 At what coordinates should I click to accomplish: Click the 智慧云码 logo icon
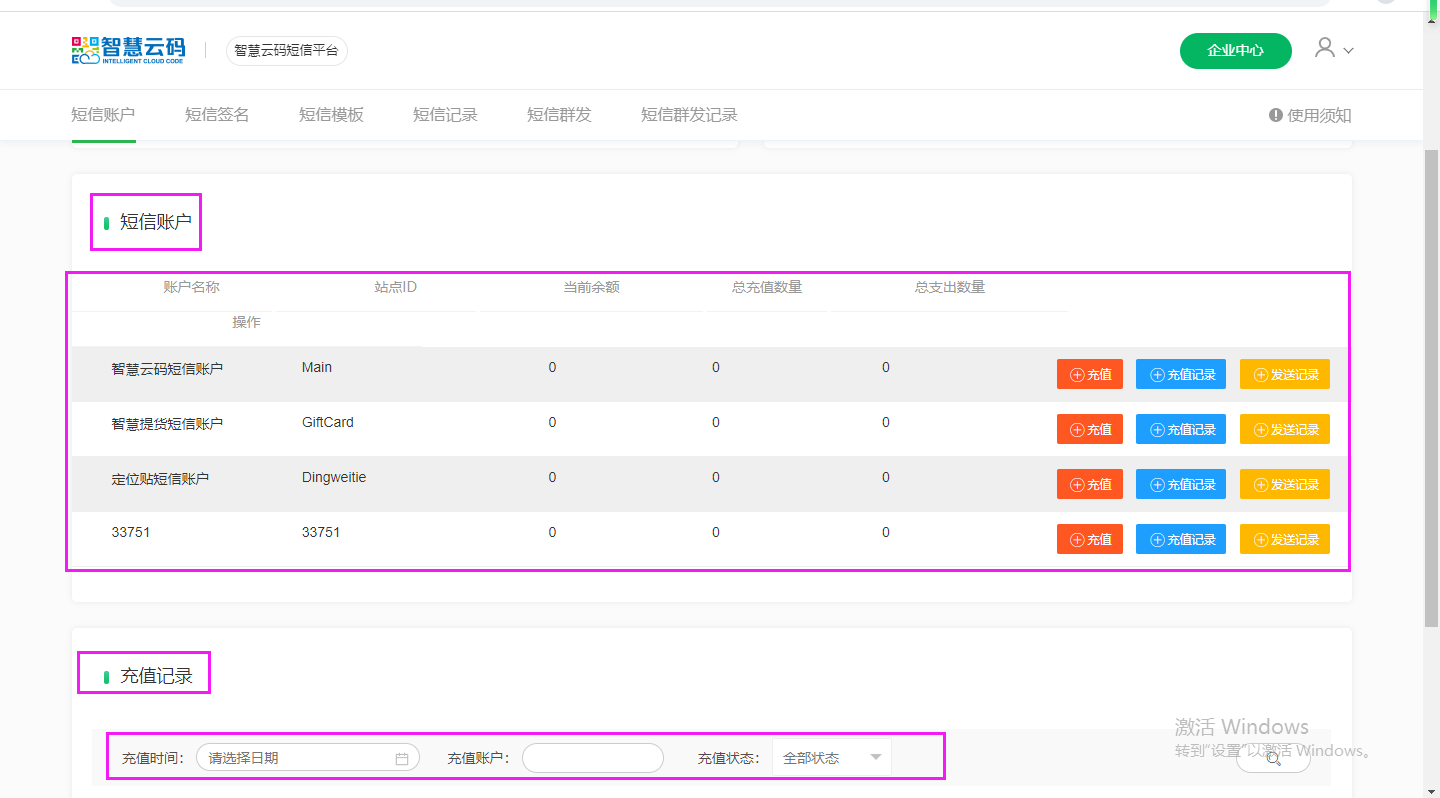click(86, 50)
